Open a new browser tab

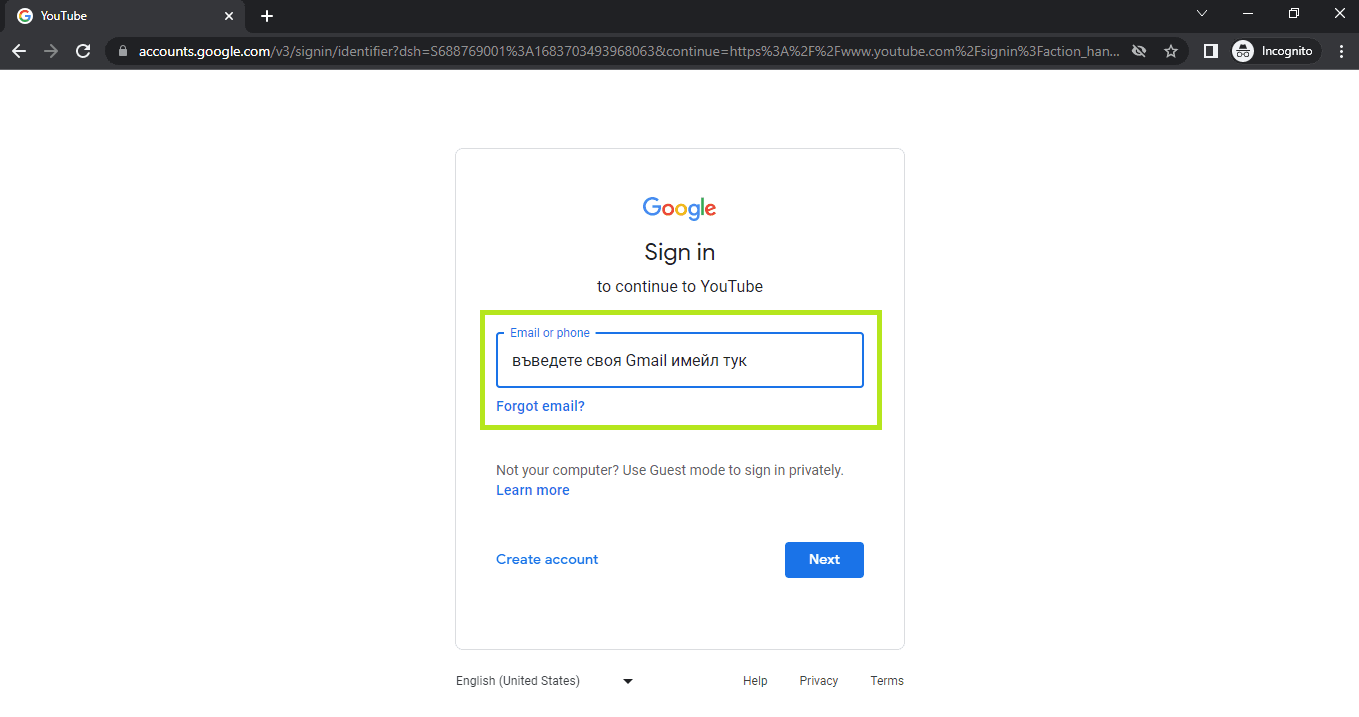point(267,16)
